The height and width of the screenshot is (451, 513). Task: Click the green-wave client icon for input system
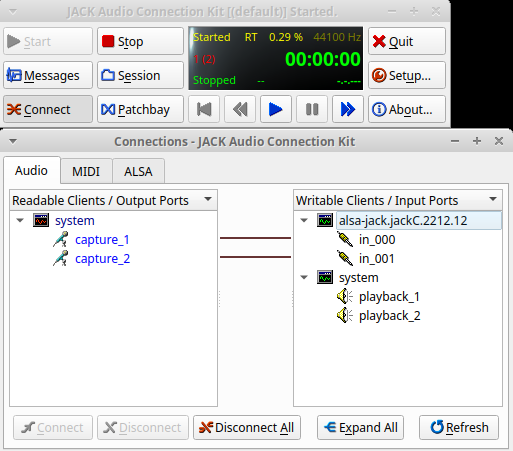(325, 277)
